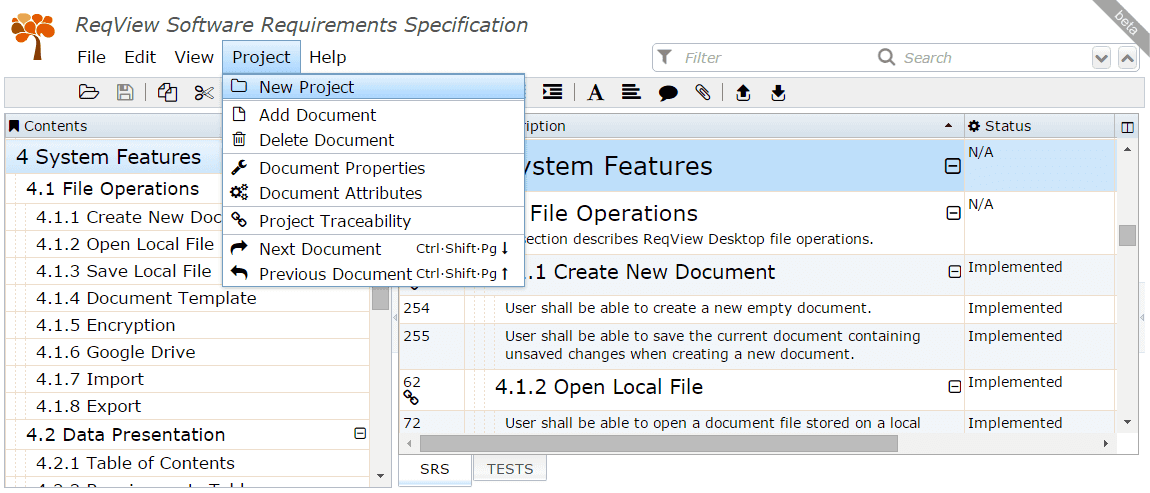This screenshot has width=1150, height=493.
Task: Click the upload arrow toolbar icon
Action: [x=742, y=93]
